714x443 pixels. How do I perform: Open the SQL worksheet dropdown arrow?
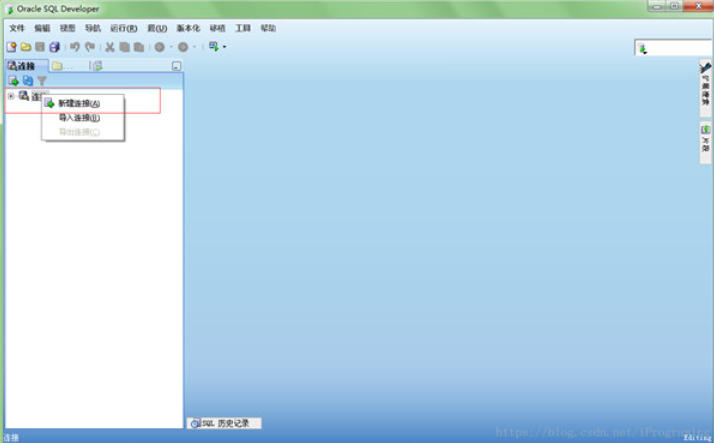click(225, 47)
